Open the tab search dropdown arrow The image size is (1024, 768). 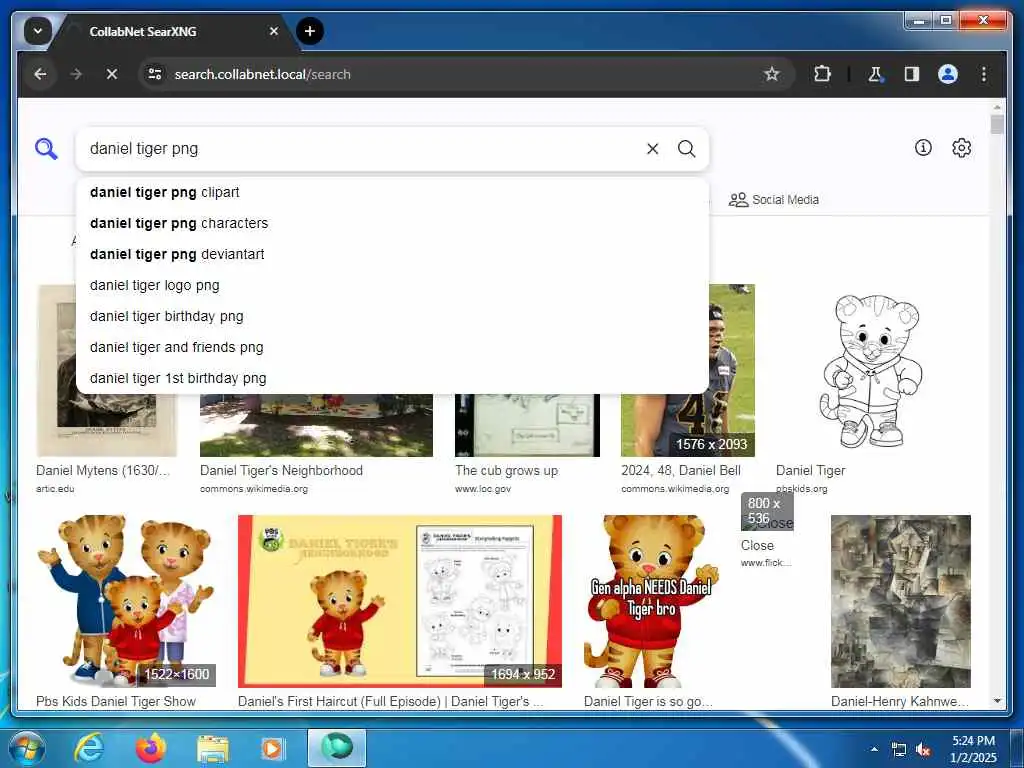(x=37, y=31)
